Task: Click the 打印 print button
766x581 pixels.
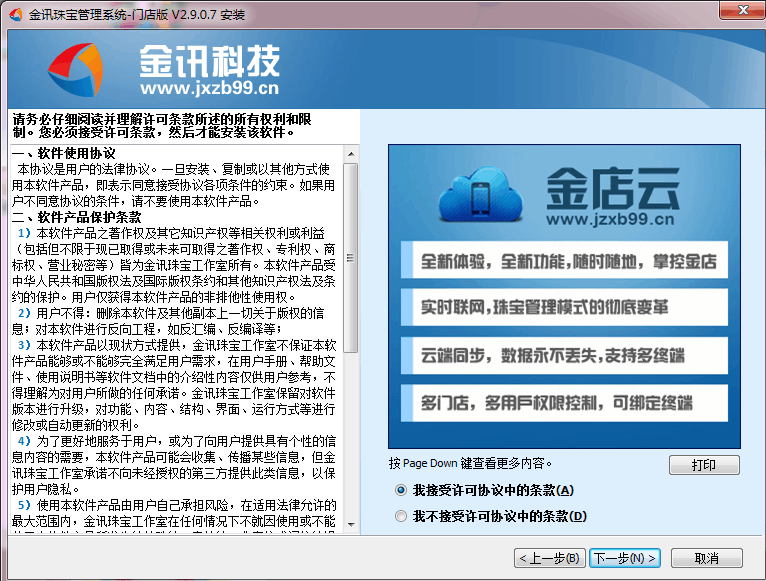Action: pyautogui.click(x=704, y=465)
